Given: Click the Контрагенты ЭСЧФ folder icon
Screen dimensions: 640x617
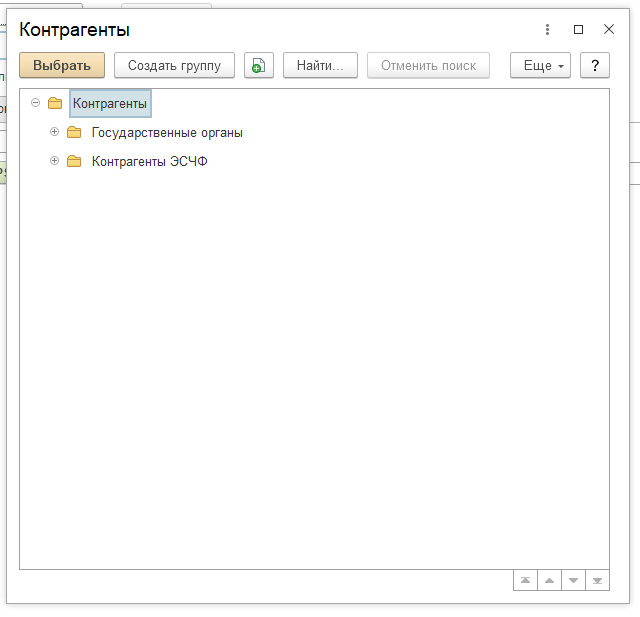Looking at the screenshot, I should (x=74, y=161).
